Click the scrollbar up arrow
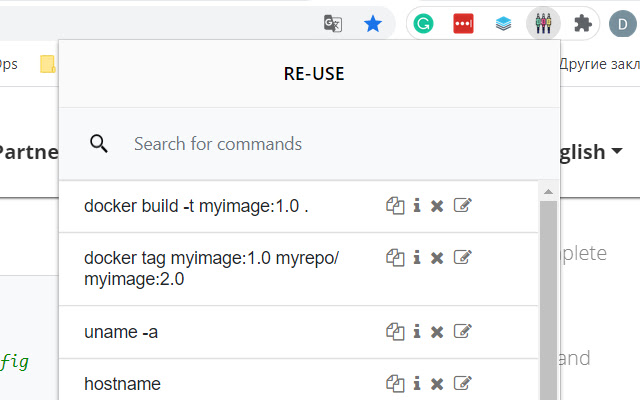Image resolution: width=640 pixels, height=400 pixels. click(549, 191)
